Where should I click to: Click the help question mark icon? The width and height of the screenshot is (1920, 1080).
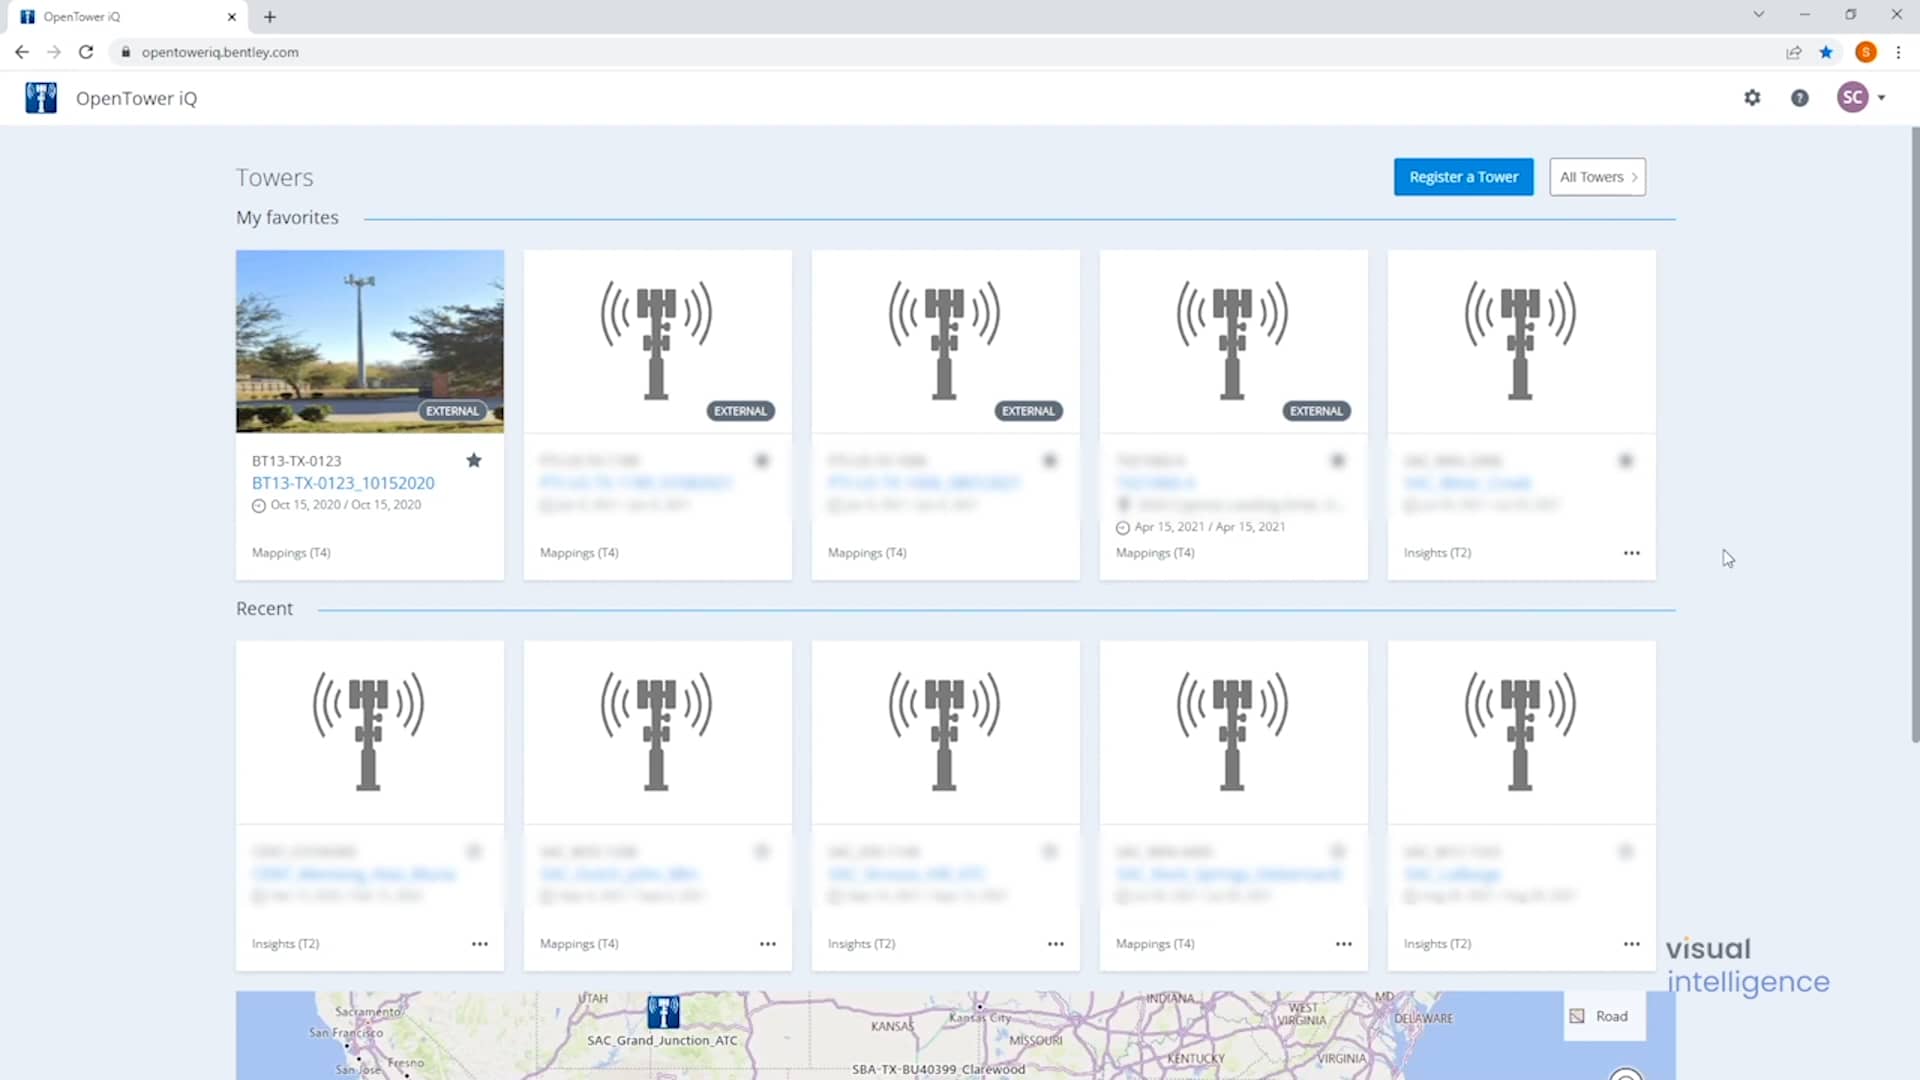coord(1800,97)
